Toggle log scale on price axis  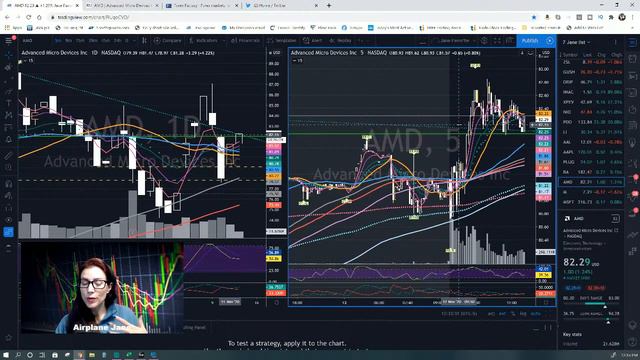pyautogui.click(x=523, y=314)
